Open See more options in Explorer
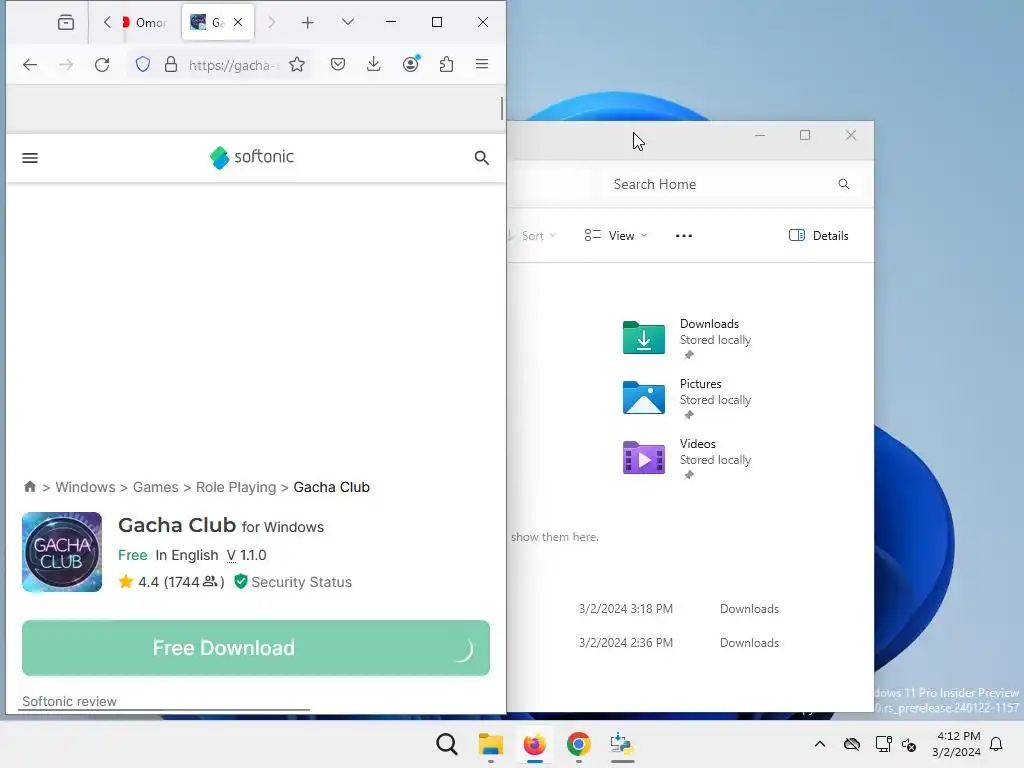 (x=684, y=236)
